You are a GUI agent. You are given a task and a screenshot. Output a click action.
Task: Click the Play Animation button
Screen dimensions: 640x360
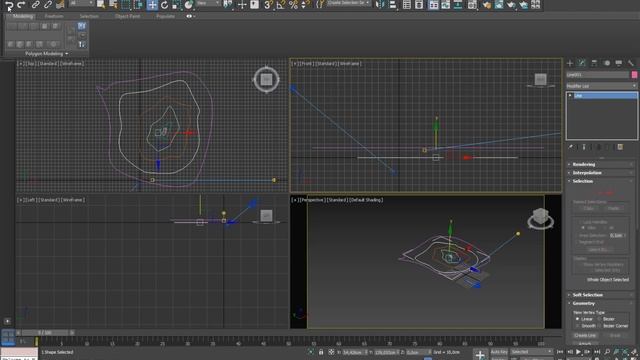(578, 352)
